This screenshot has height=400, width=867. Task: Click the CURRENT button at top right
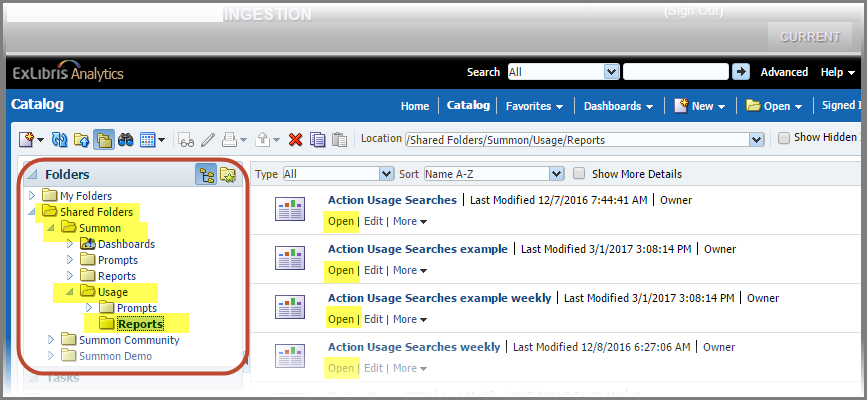tap(810, 37)
